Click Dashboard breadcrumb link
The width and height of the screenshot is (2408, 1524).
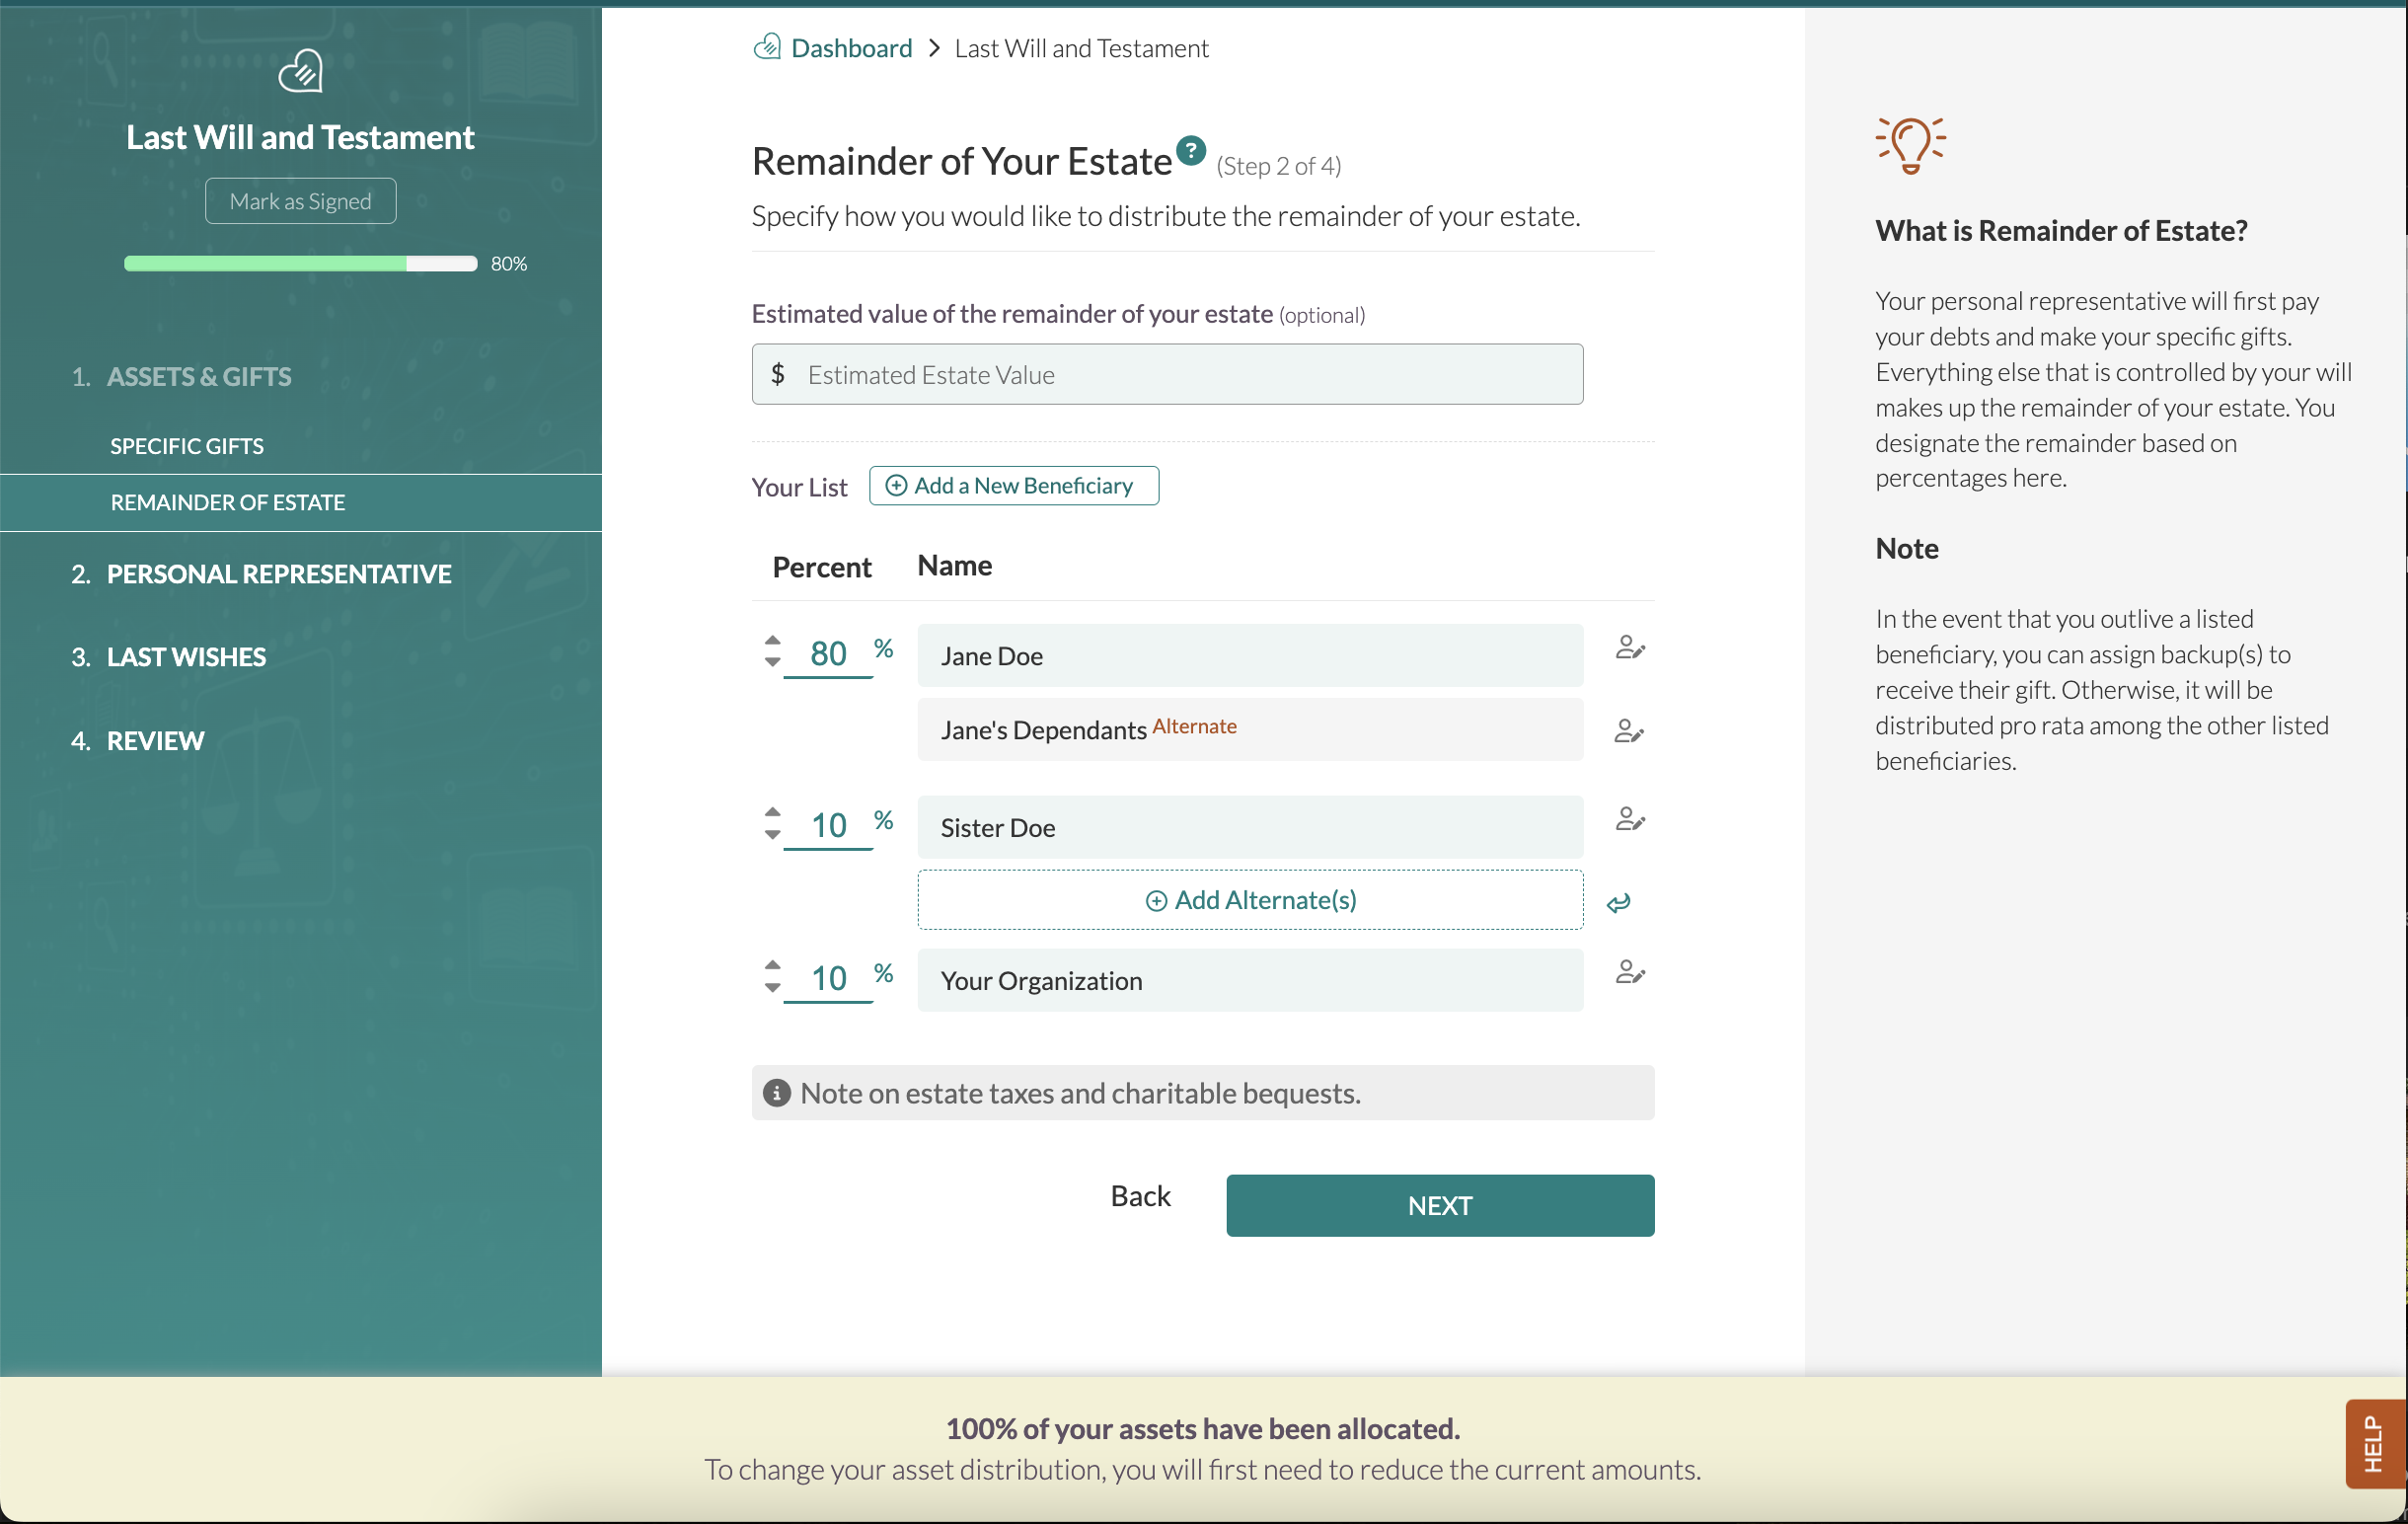coord(850,48)
